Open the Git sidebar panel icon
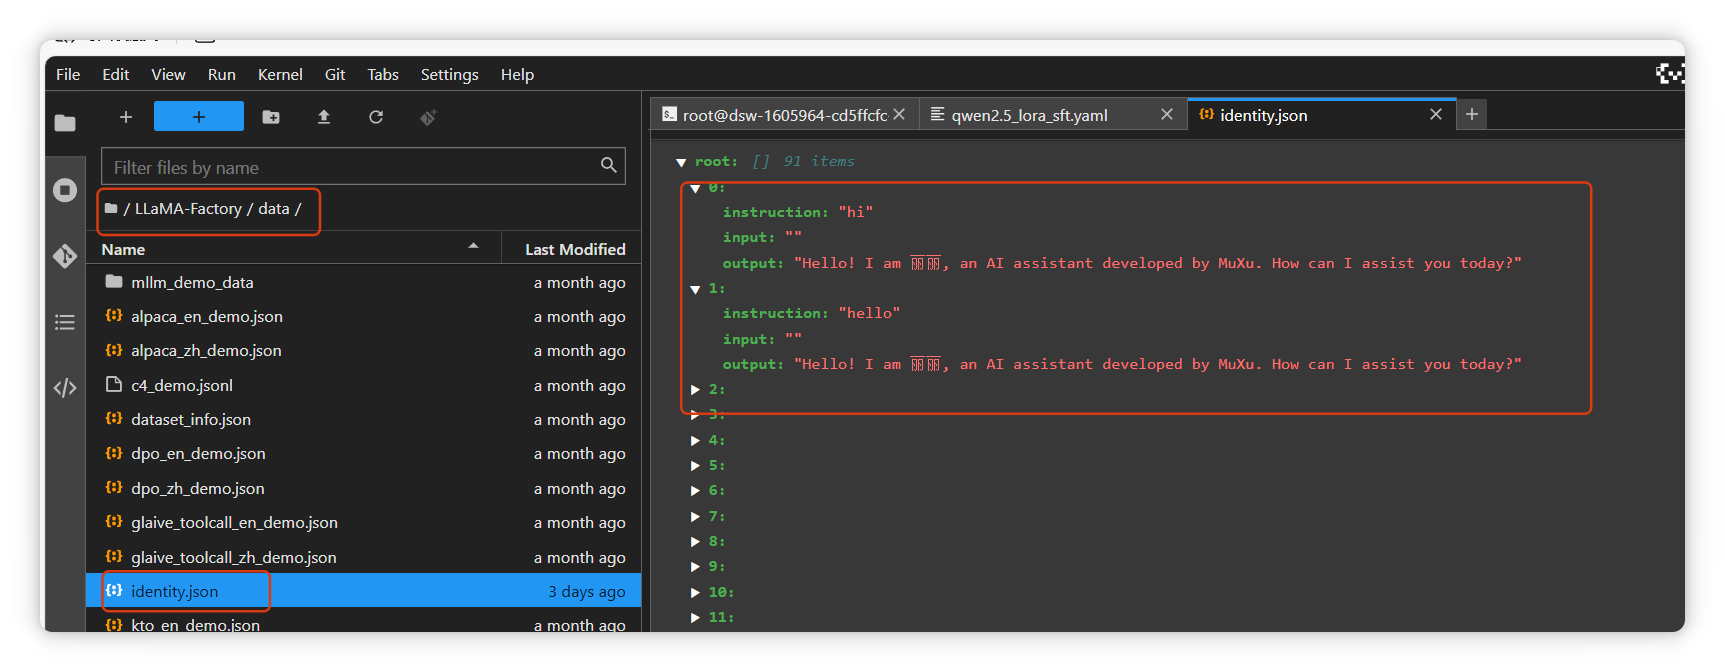1725x672 pixels. coord(65,256)
